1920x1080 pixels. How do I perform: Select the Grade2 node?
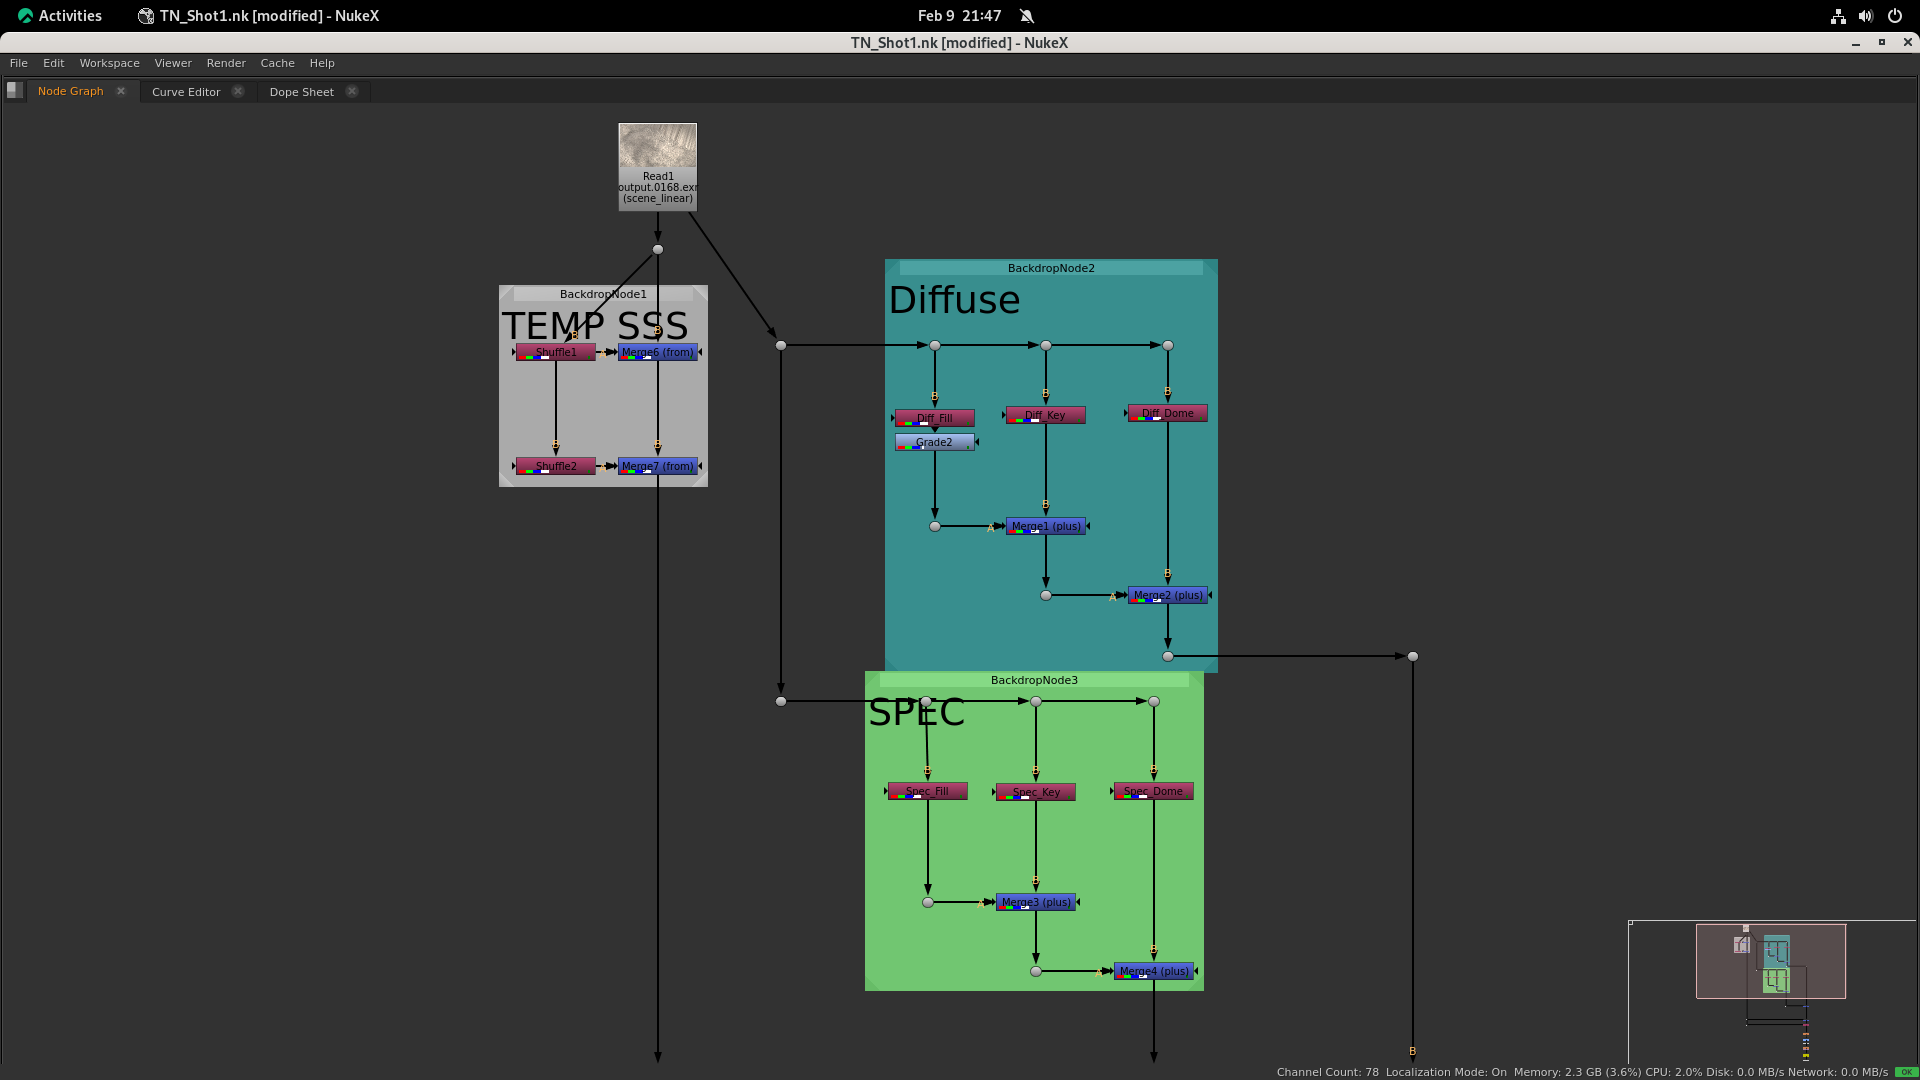(x=934, y=442)
